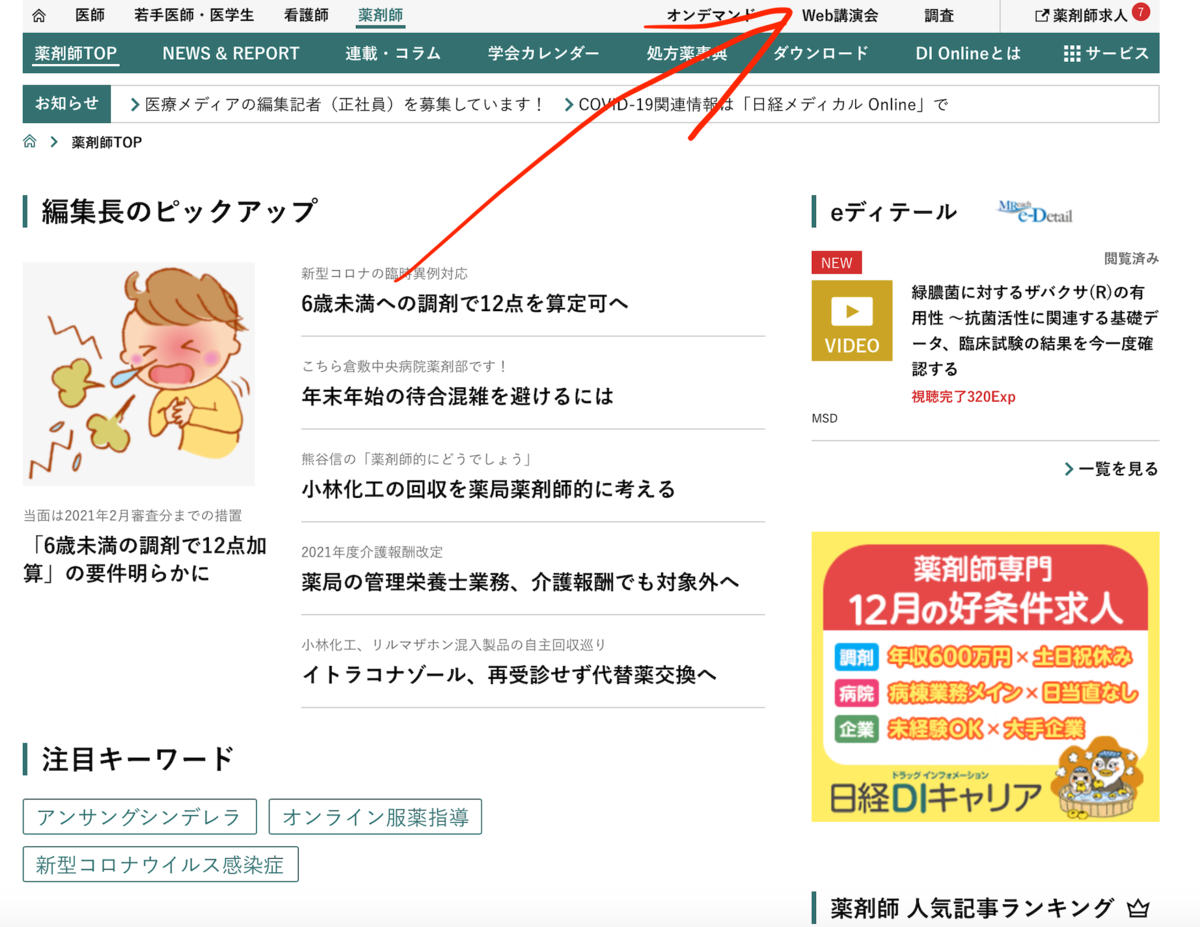Open the 看護師 tab
Screen dimensions: 1200x927
306,16
